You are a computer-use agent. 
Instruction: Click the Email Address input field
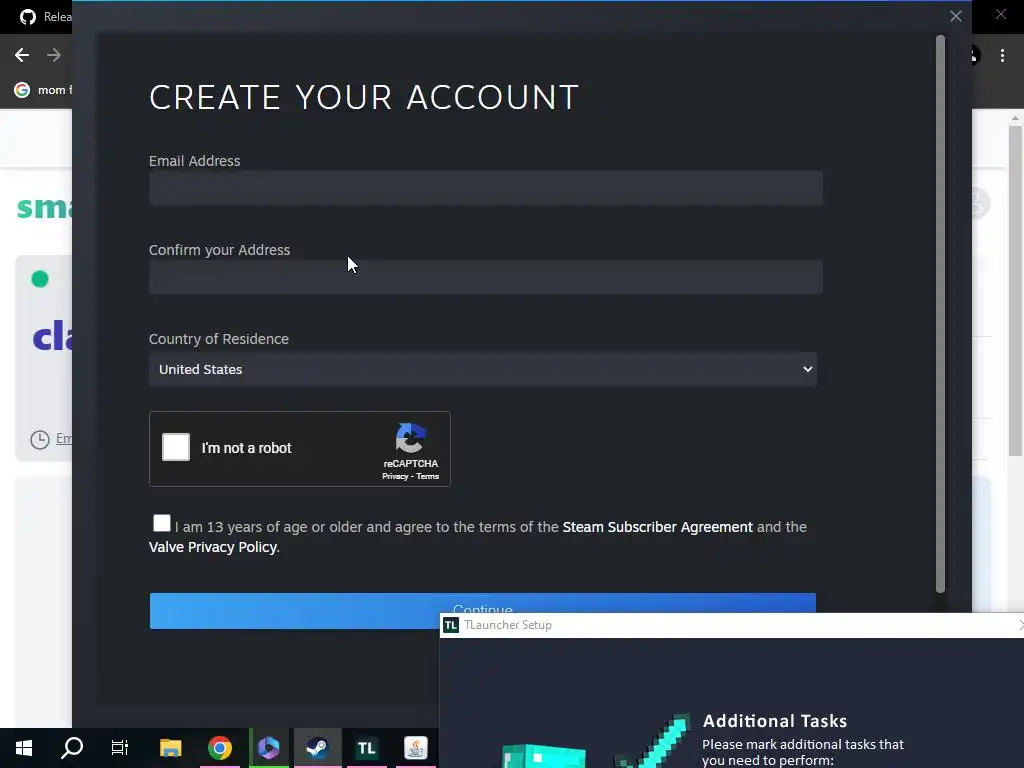click(x=485, y=188)
